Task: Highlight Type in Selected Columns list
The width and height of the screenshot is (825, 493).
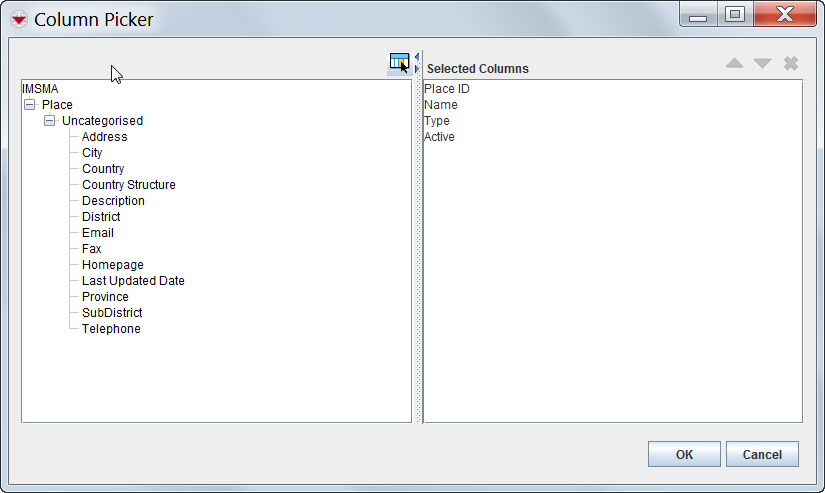Action: [437, 121]
